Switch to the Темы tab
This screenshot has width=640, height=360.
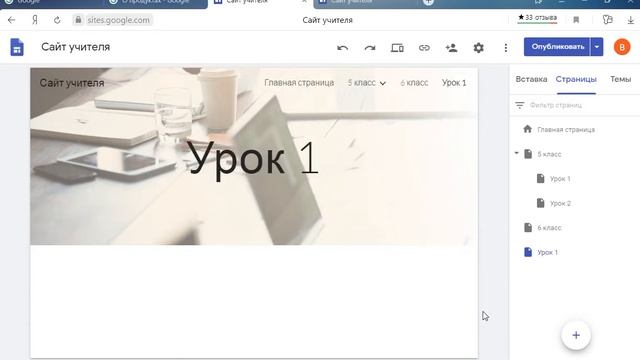[x=620, y=79]
